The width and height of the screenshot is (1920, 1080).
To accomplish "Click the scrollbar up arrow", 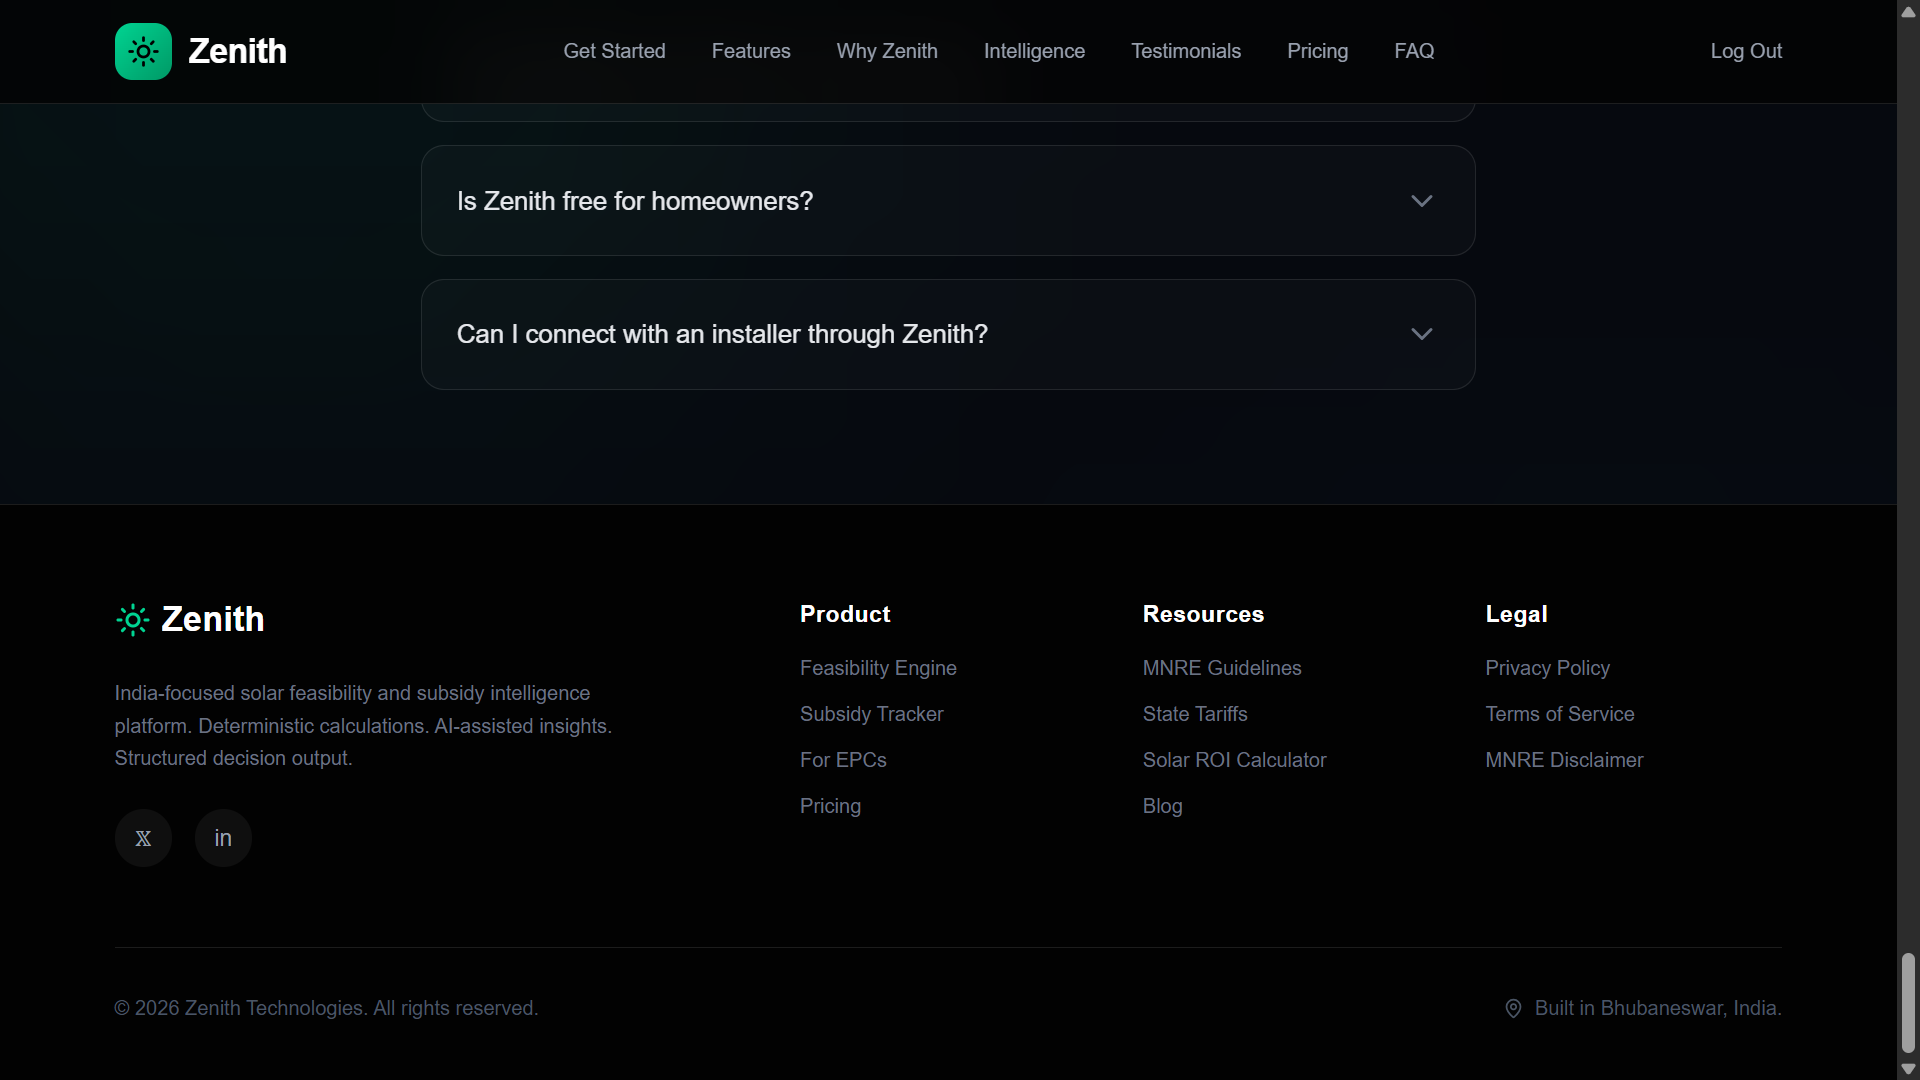I will tap(1908, 12).
